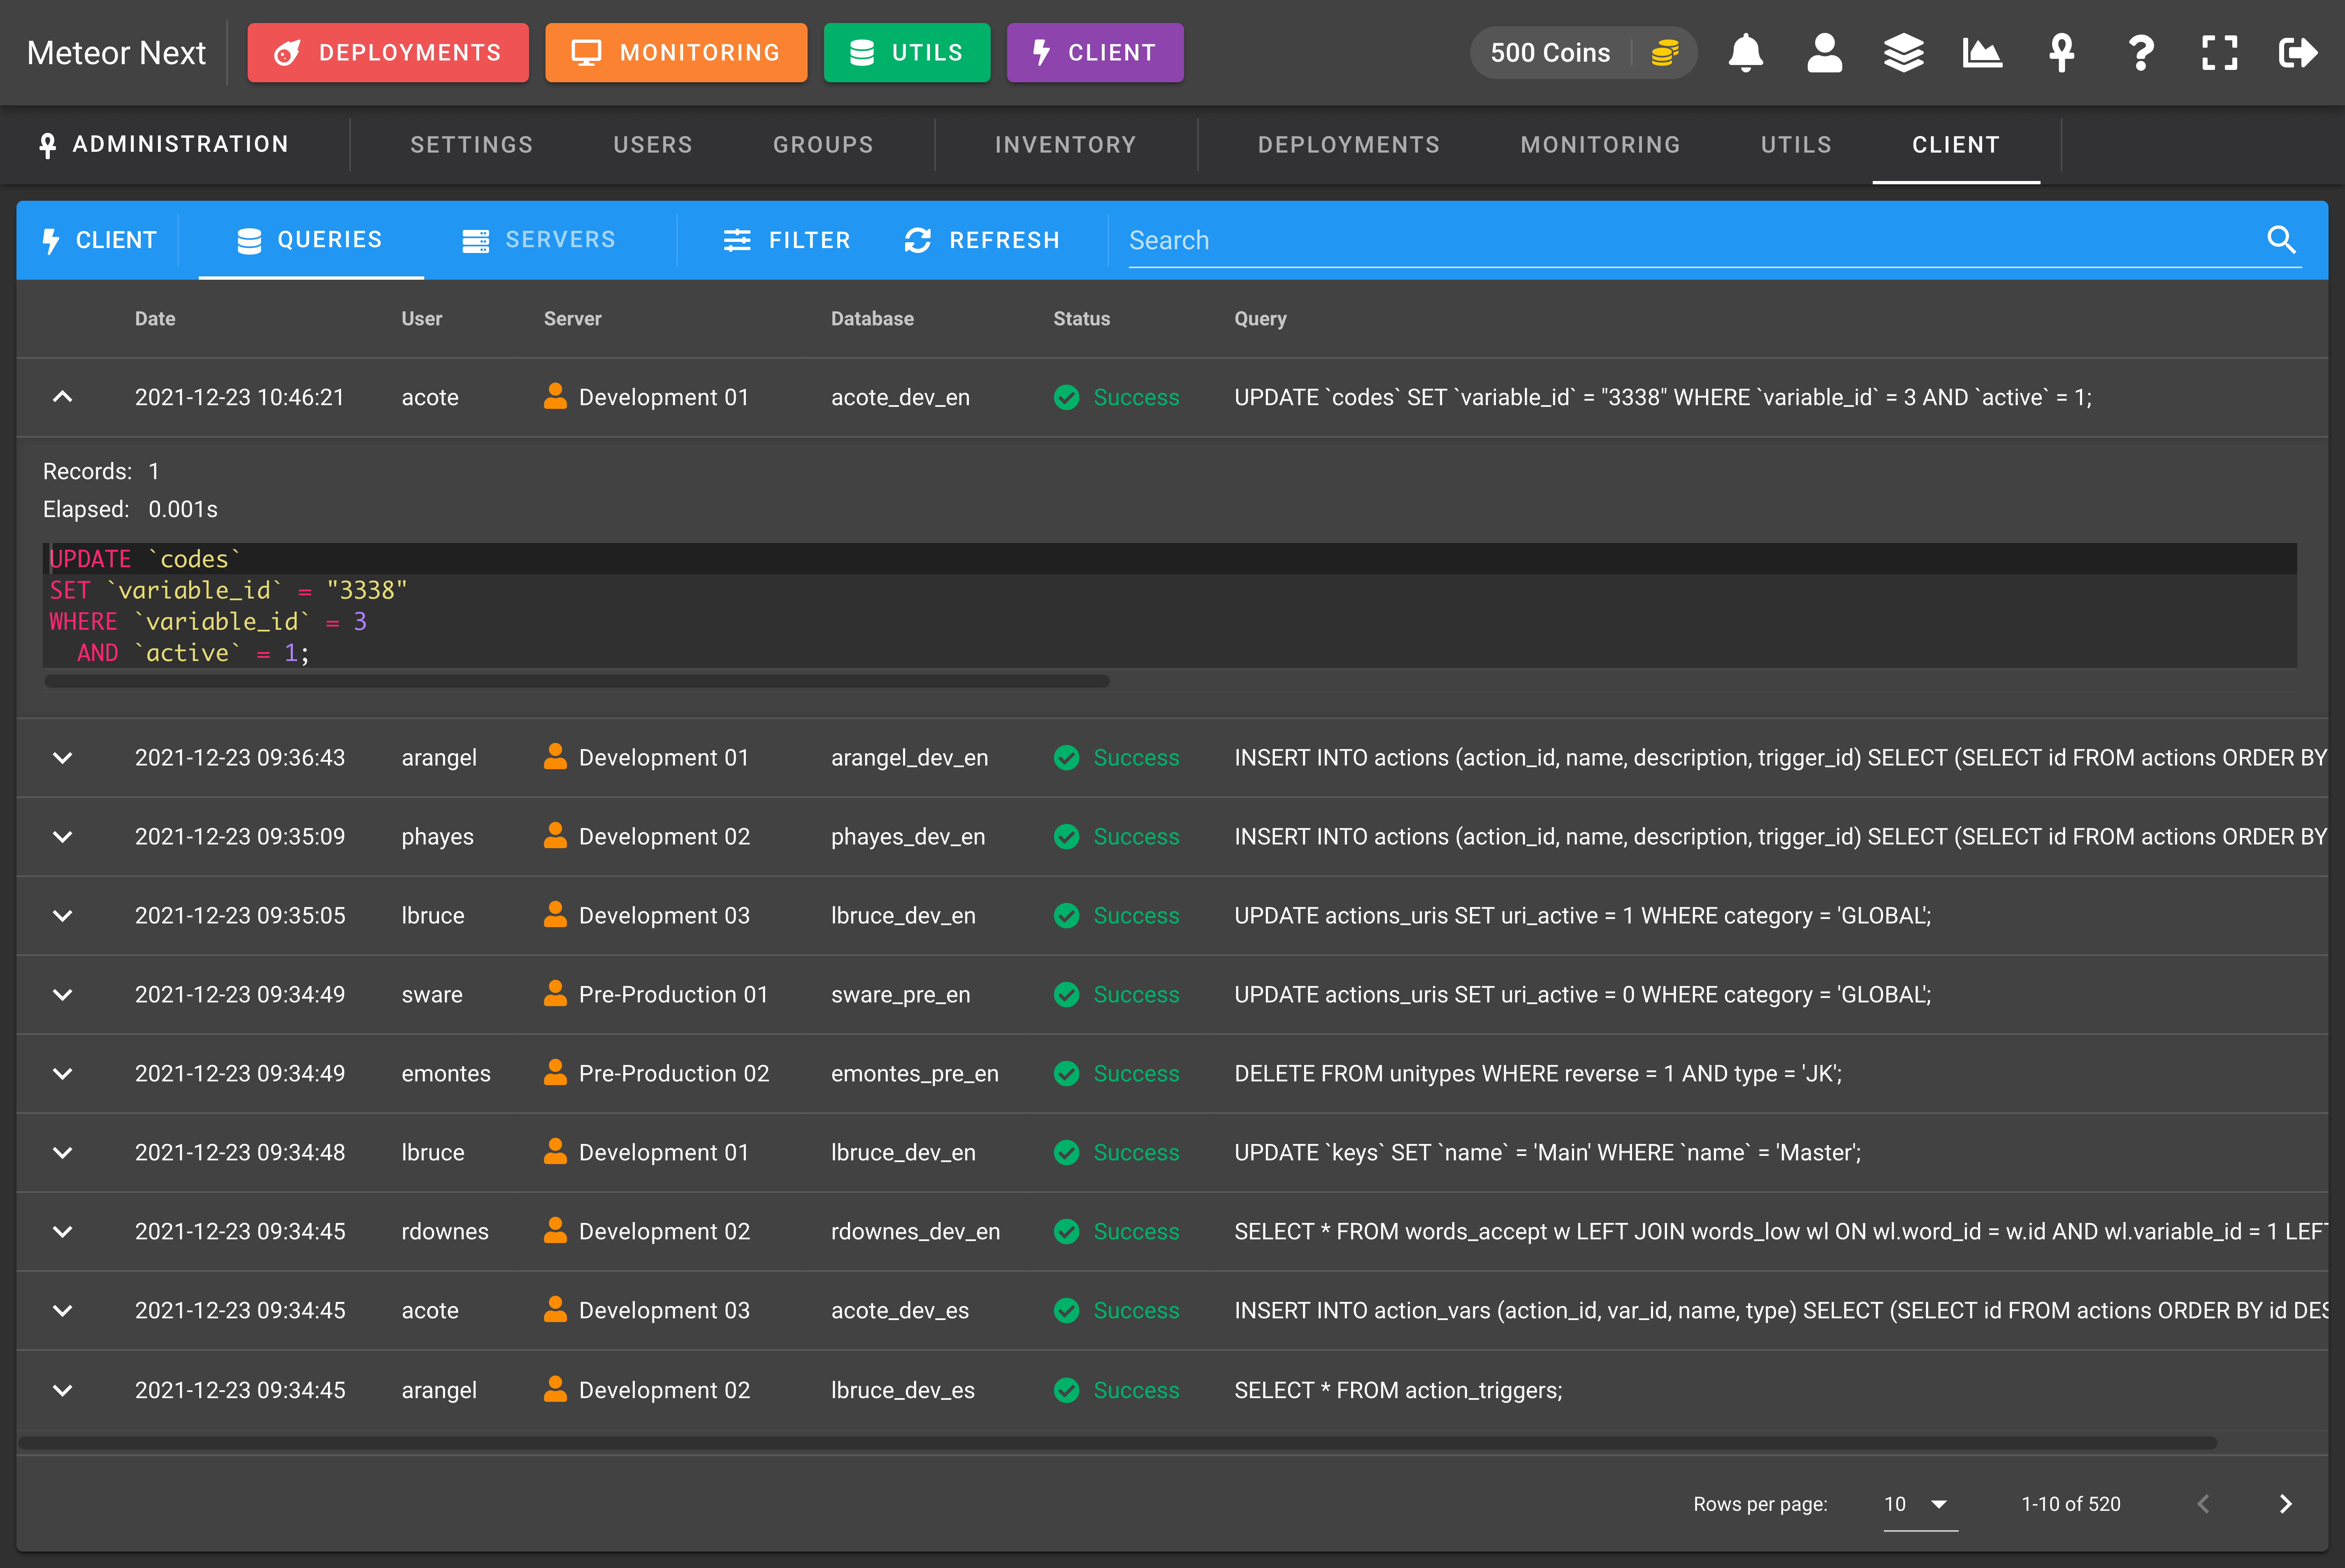The image size is (2345, 1568).
Task: Click the orange Monitoring button
Action: 676,53
